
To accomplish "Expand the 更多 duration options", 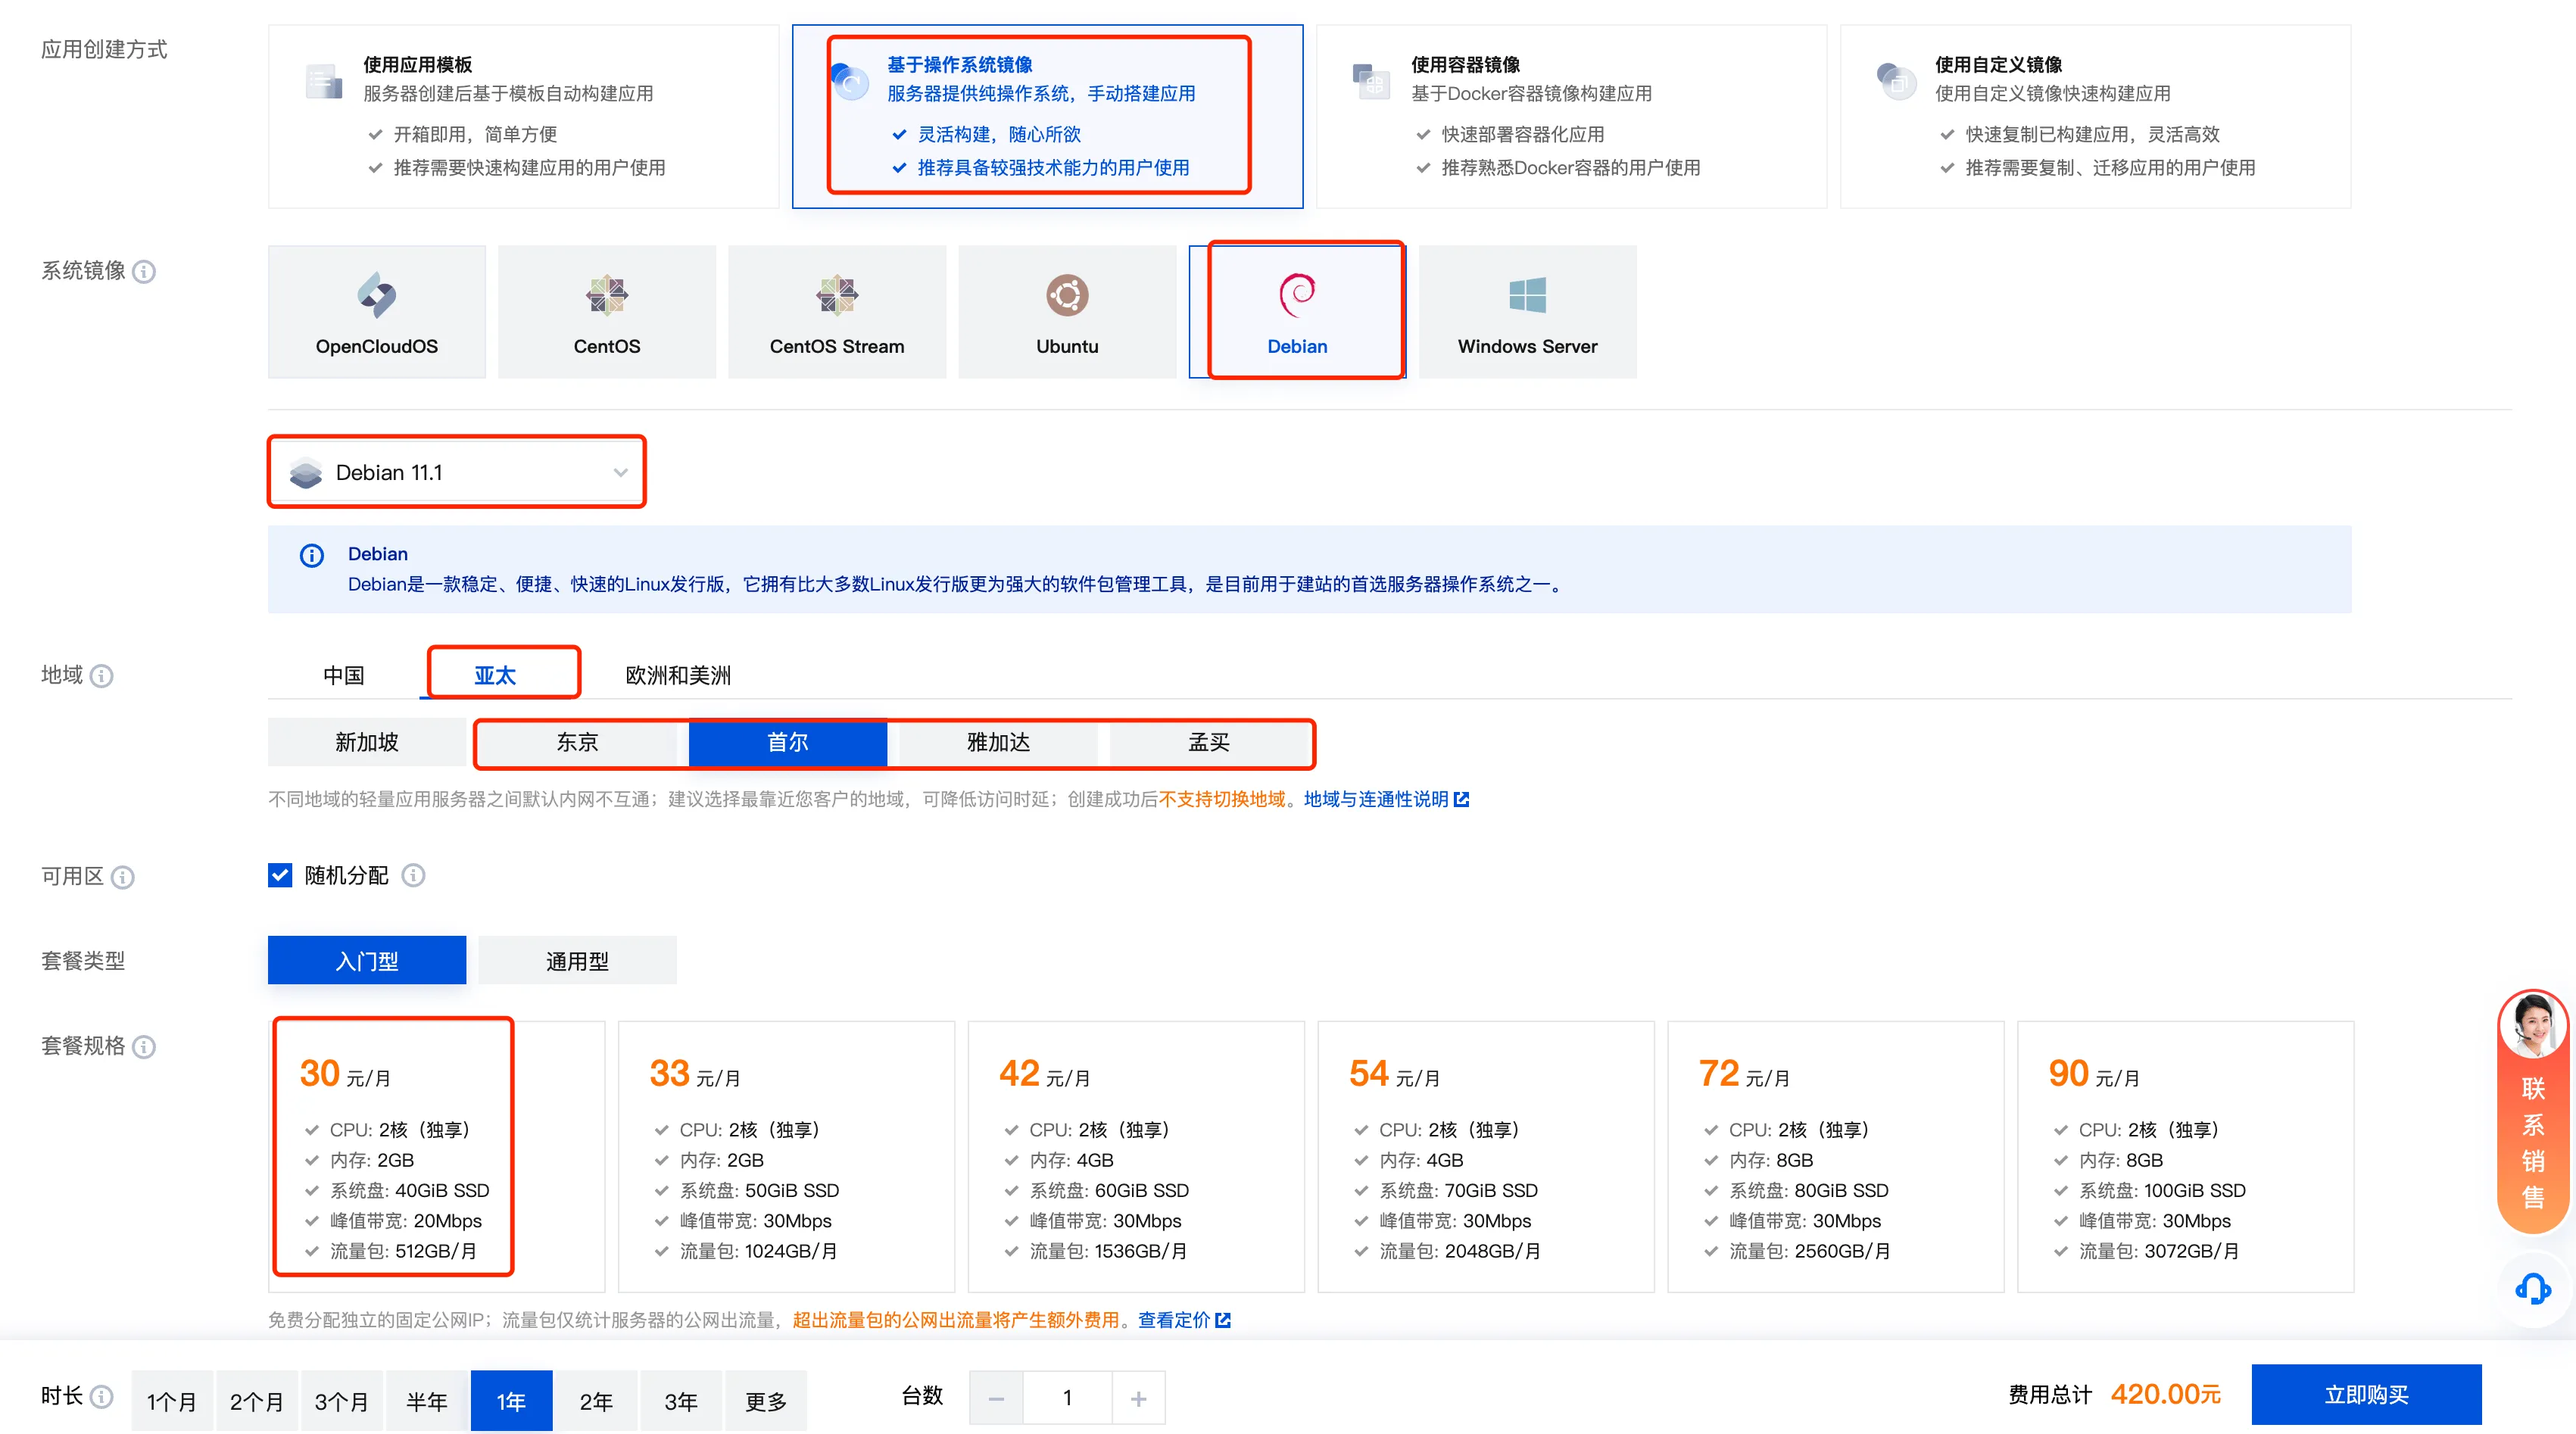I will pos(765,1400).
